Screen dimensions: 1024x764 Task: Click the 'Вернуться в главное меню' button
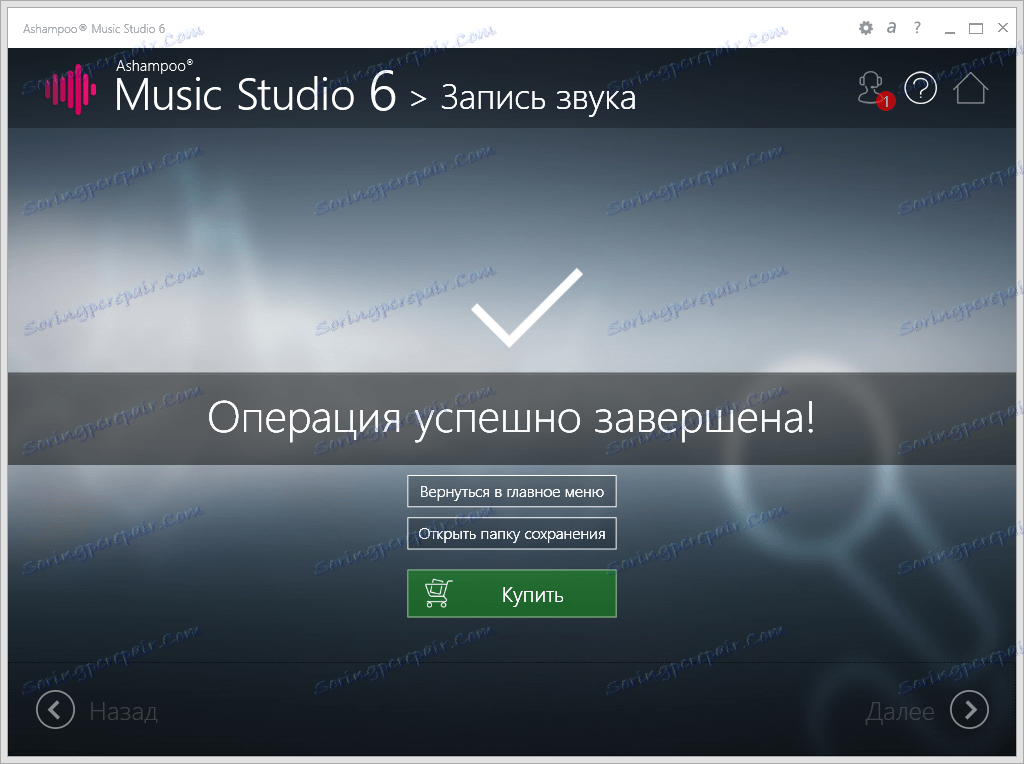pos(511,492)
